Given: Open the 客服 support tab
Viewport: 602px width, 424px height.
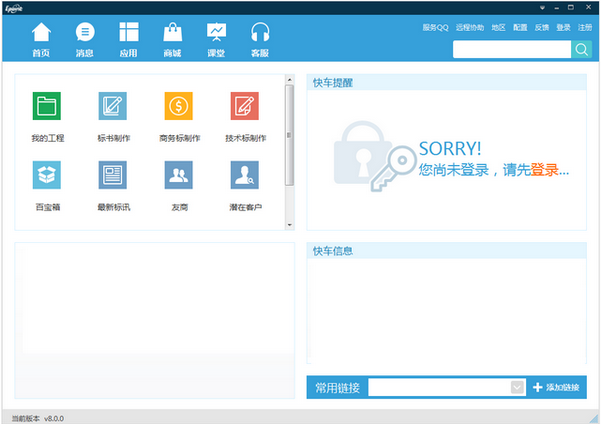Looking at the screenshot, I should (260, 38).
